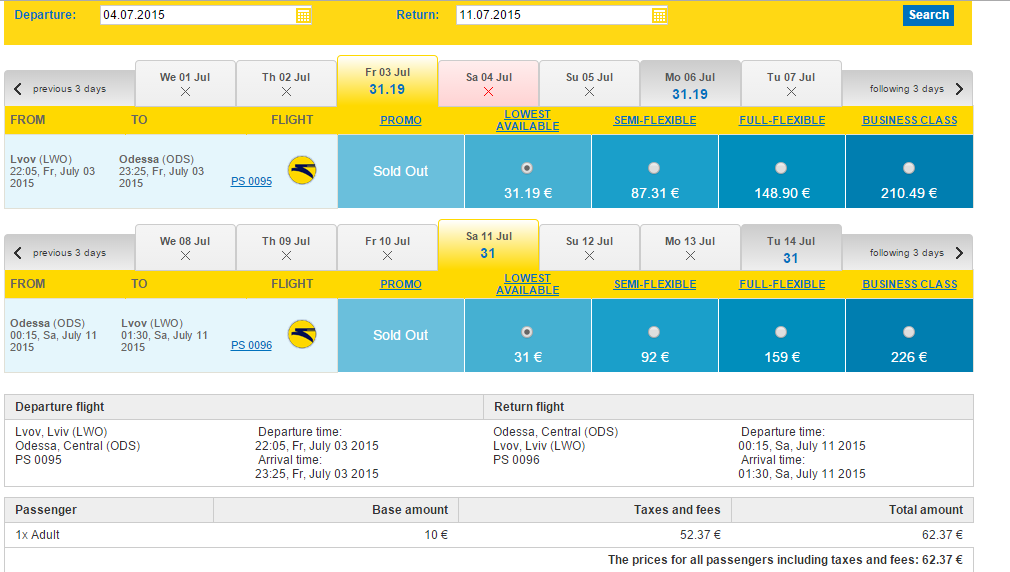
Task: Switch to Th 02 Jul date tab
Action: [286, 84]
